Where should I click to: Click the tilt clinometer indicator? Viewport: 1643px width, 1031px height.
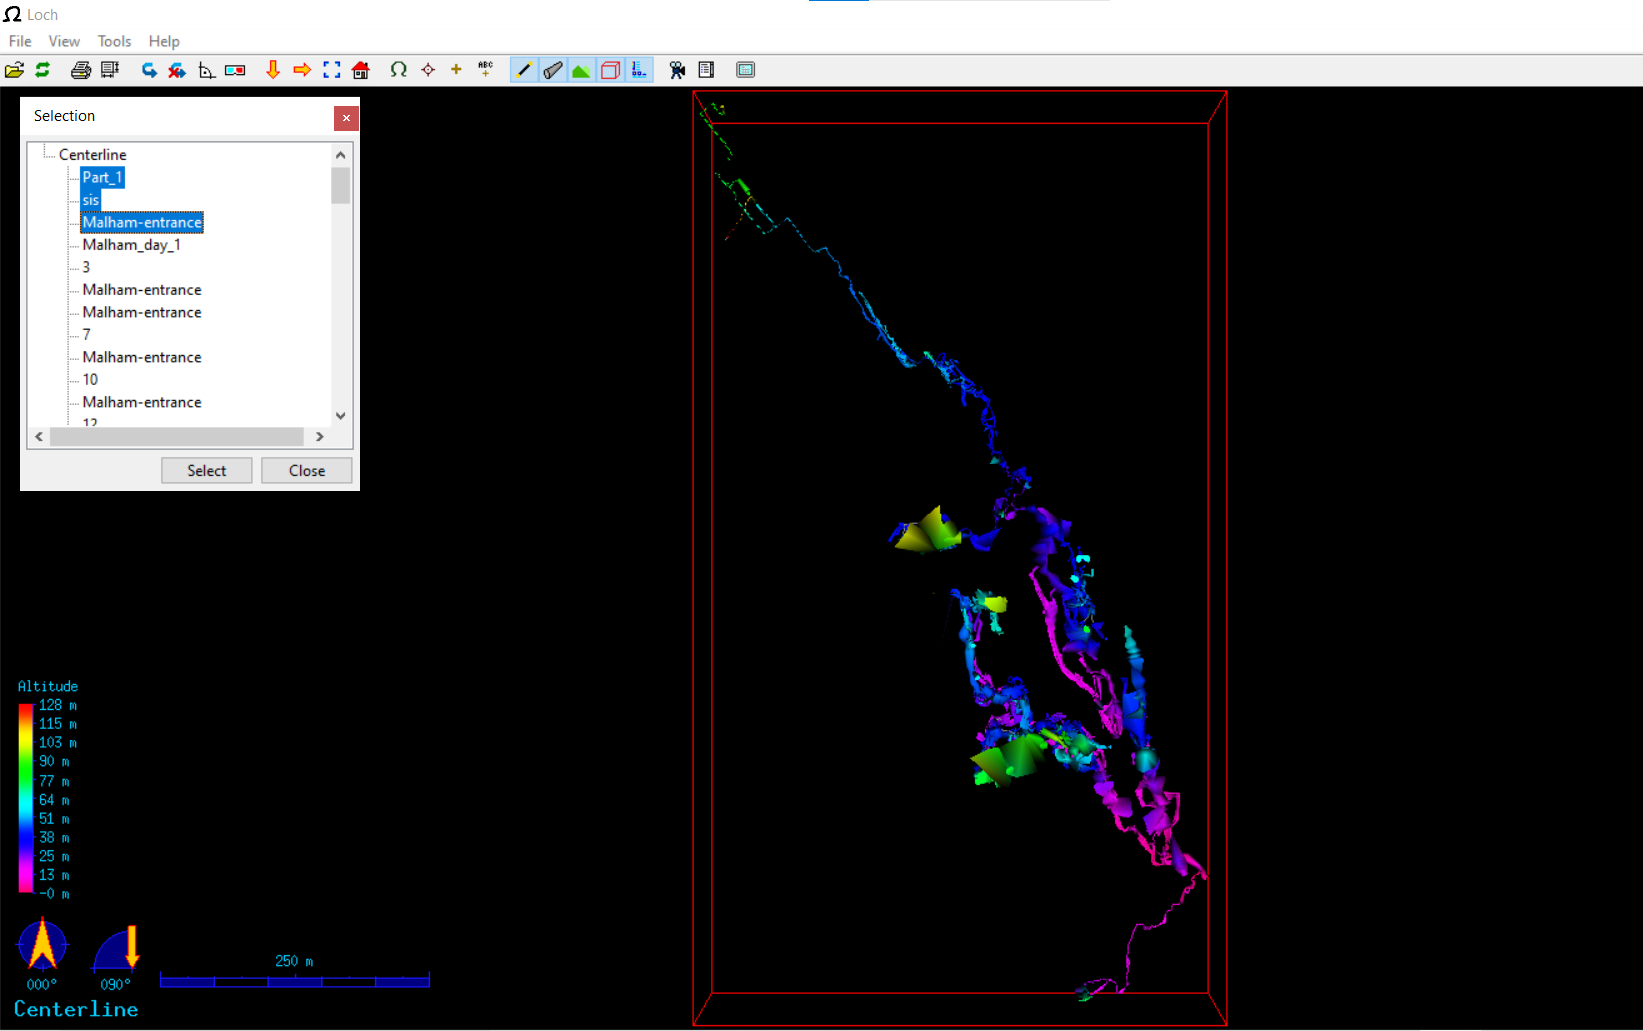[x=116, y=948]
